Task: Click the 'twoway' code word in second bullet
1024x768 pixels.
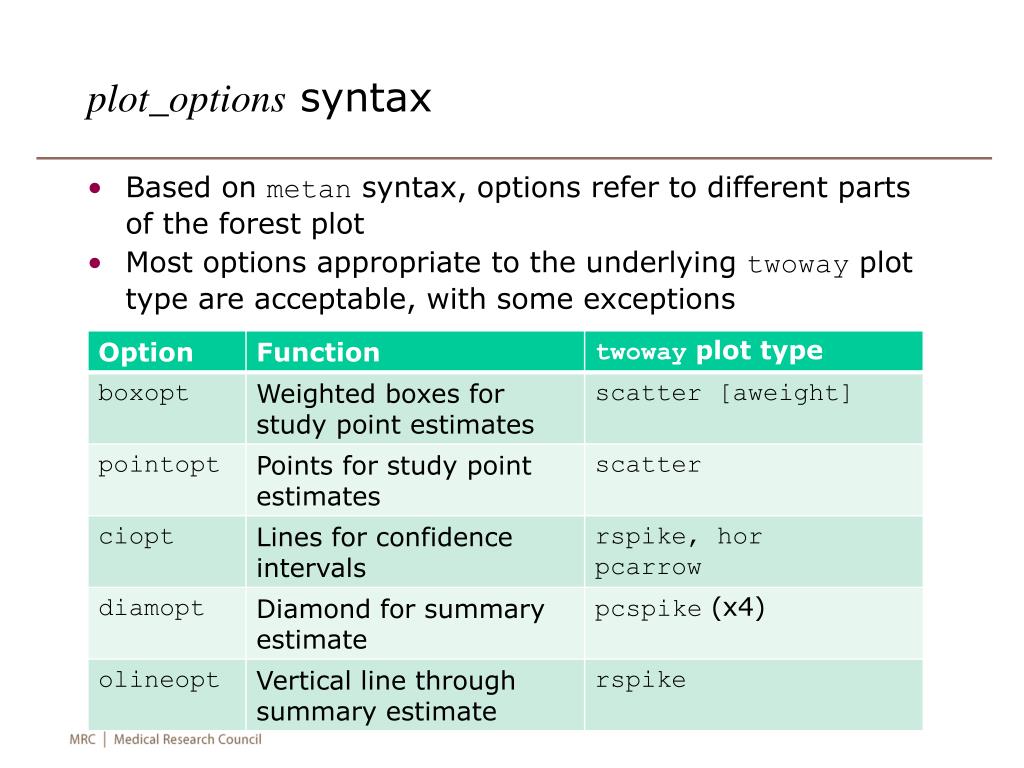Action: pyautogui.click(x=797, y=264)
